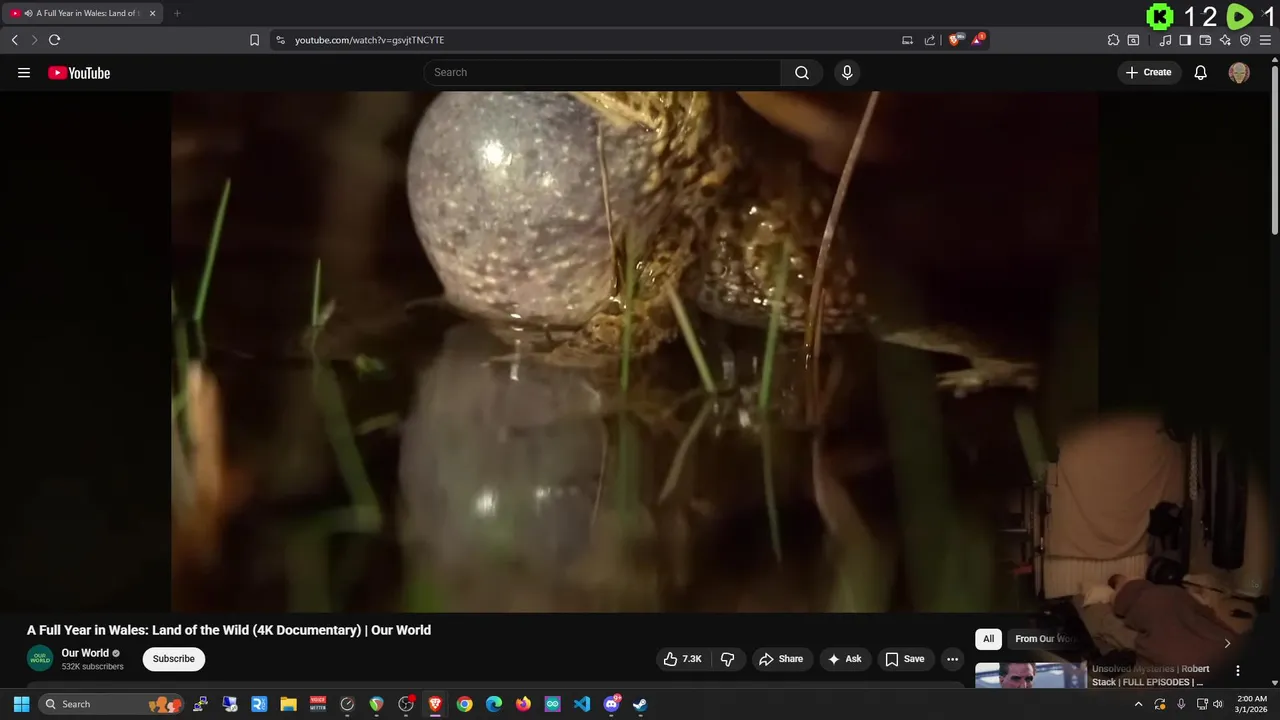This screenshot has width=1280, height=720.
Task: Open the Our World channel avatar
Action: coord(40,659)
